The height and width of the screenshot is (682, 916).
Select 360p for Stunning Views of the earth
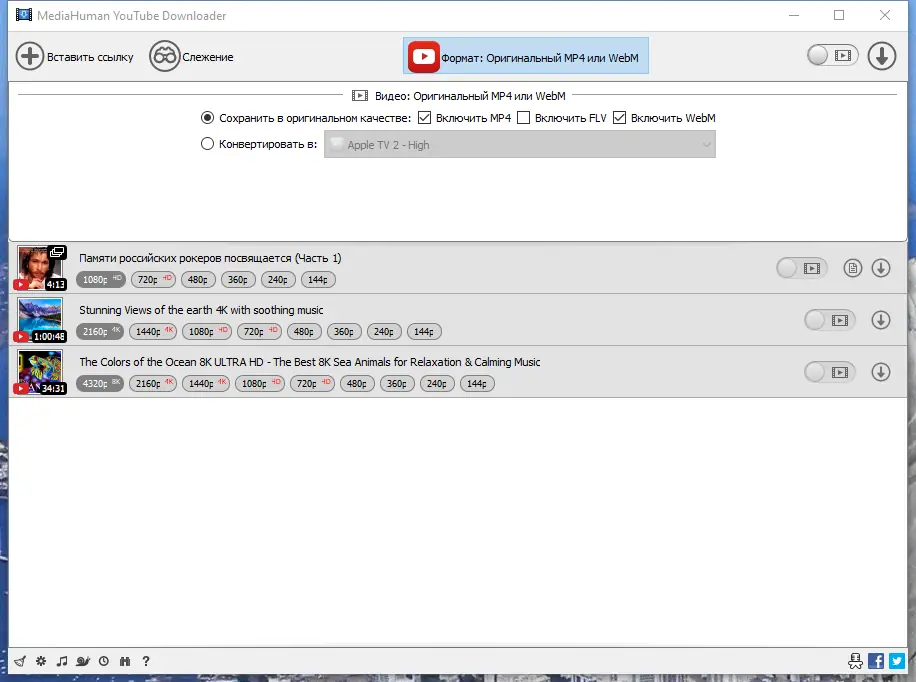[x=344, y=332]
